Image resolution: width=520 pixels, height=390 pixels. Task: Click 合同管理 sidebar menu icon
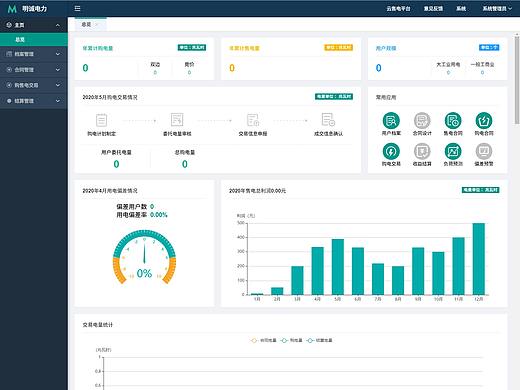(9, 70)
